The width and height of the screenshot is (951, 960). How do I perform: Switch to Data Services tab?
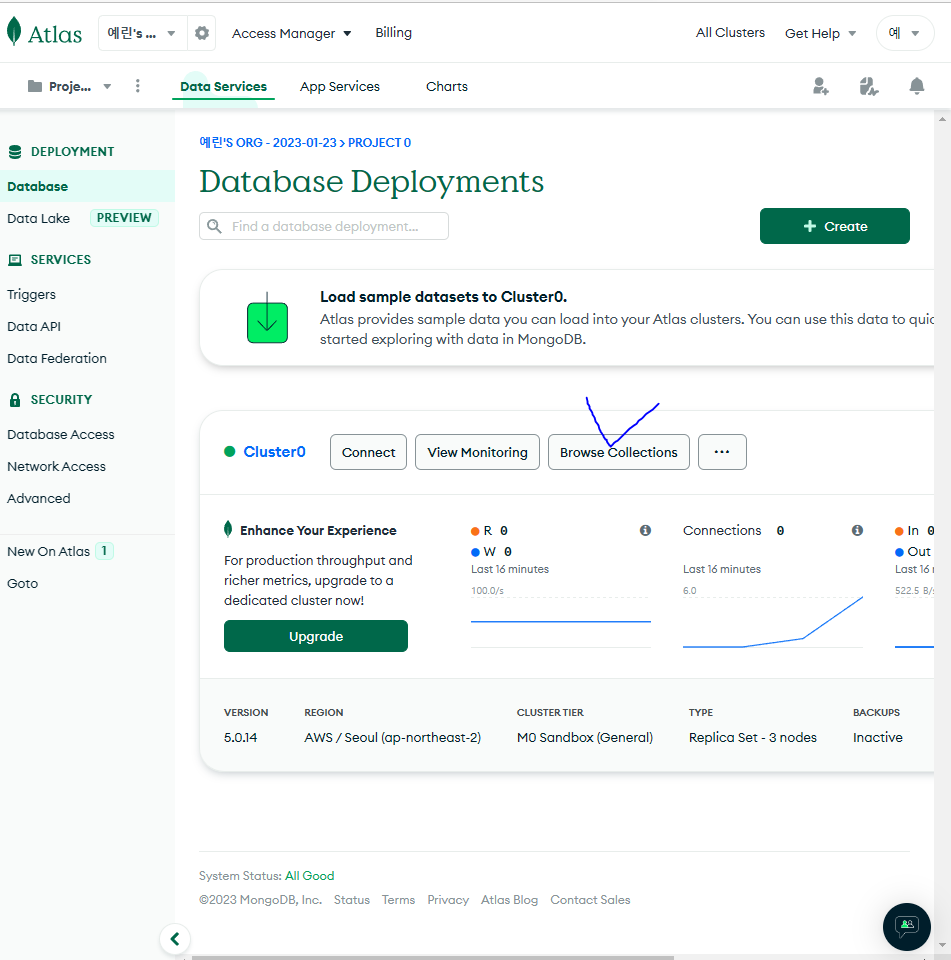(224, 86)
